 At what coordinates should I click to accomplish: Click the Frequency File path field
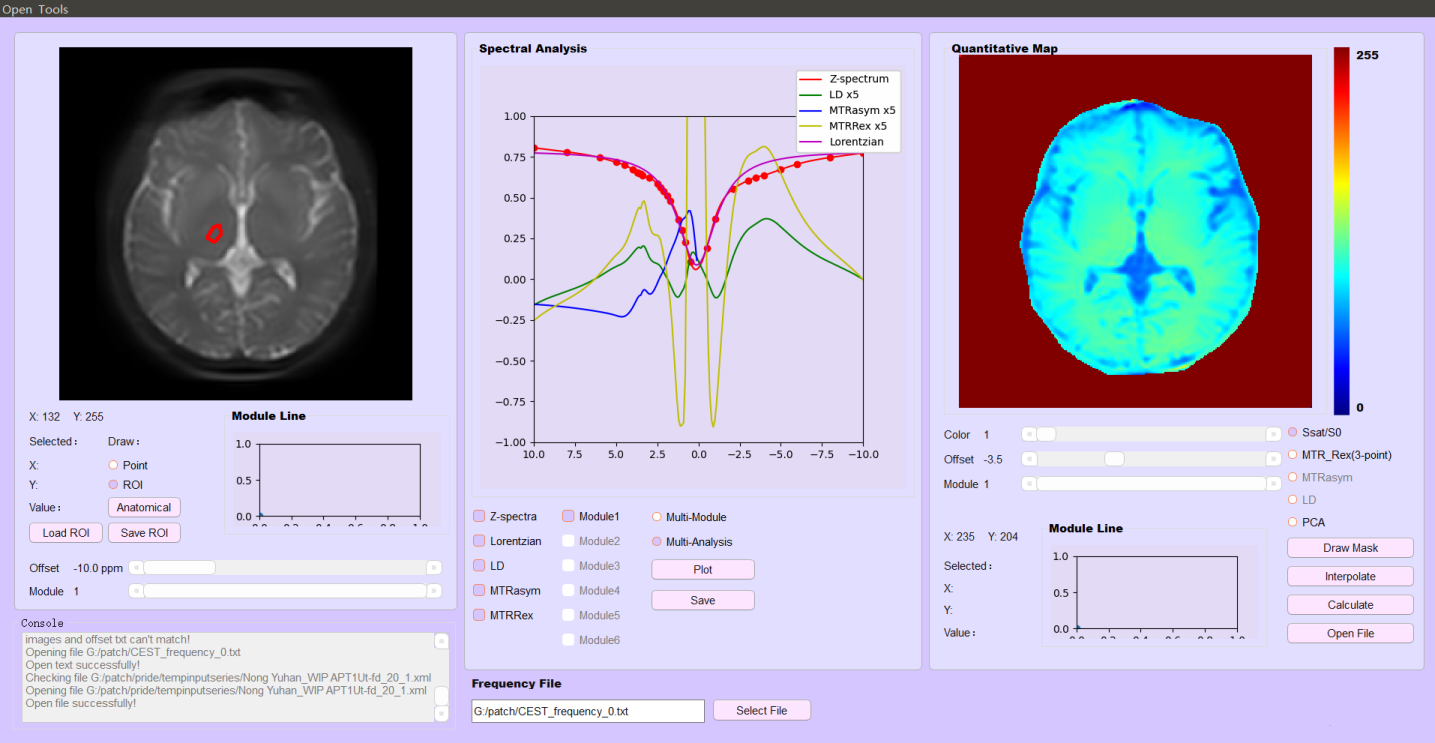588,711
